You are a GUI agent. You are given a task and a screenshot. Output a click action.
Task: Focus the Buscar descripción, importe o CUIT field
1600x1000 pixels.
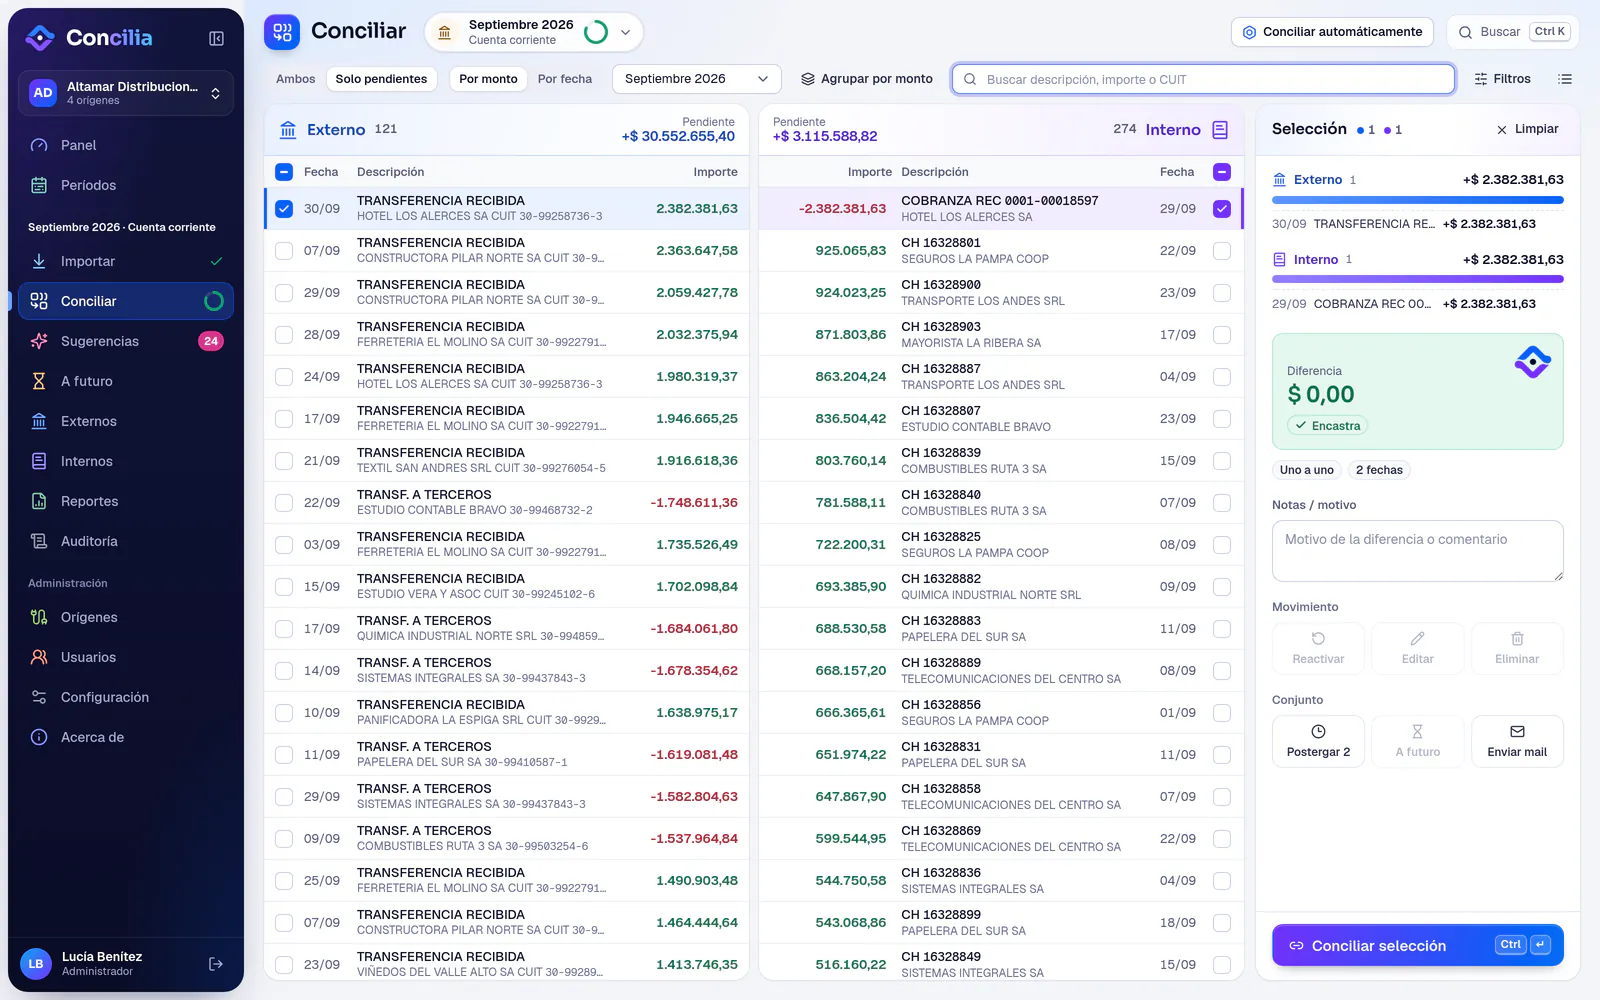[x=1203, y=79]
